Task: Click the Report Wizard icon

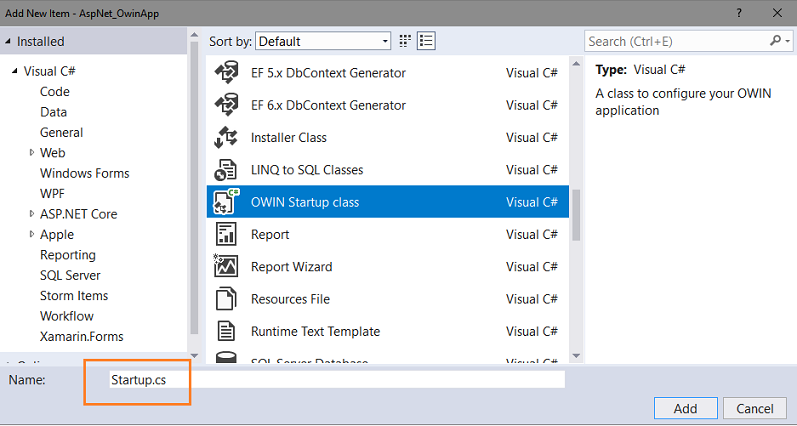Action: [227, 267]
